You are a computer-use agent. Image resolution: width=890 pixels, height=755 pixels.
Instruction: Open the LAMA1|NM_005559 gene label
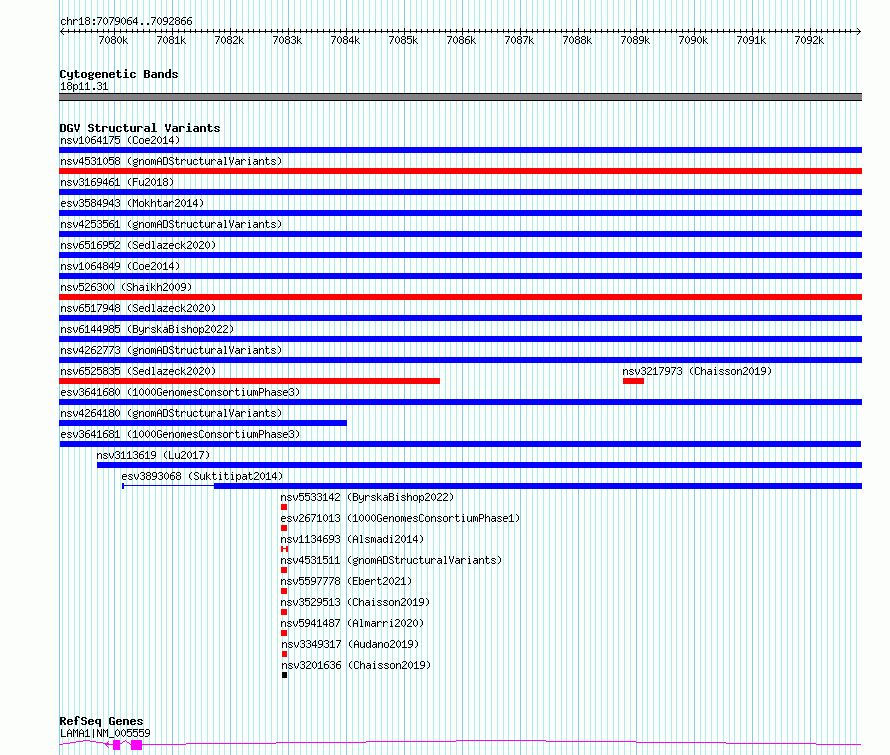105,733
